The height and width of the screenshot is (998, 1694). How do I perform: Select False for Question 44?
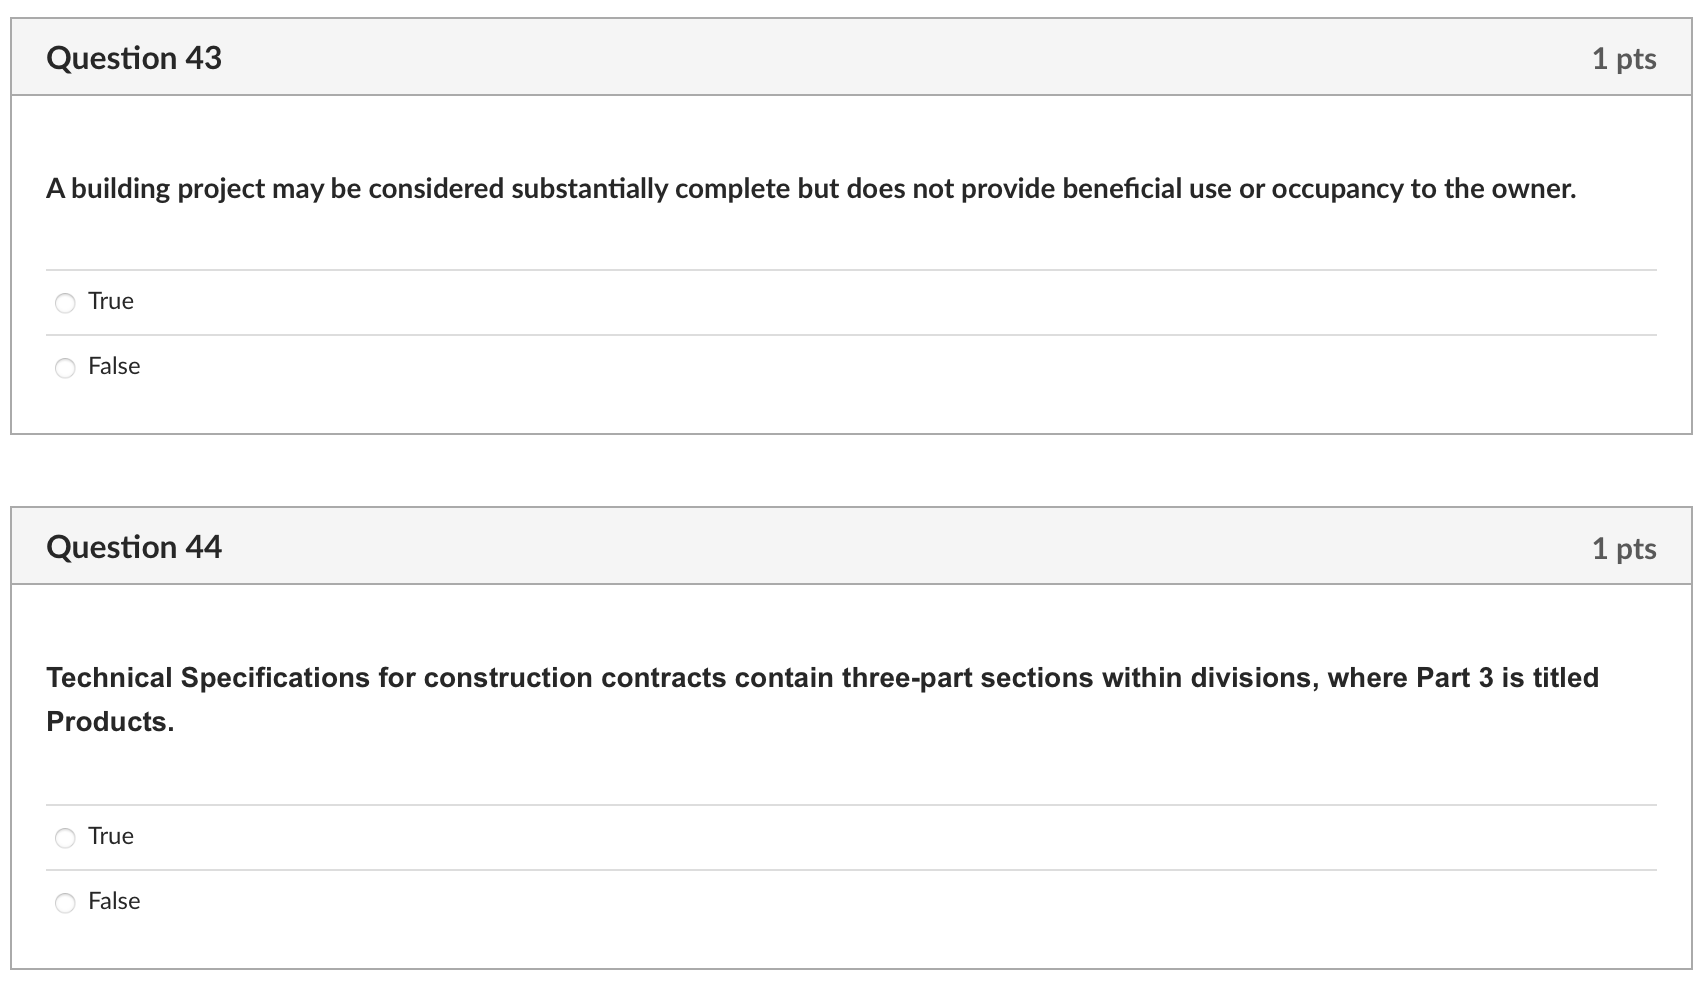(x=65, y=901)
